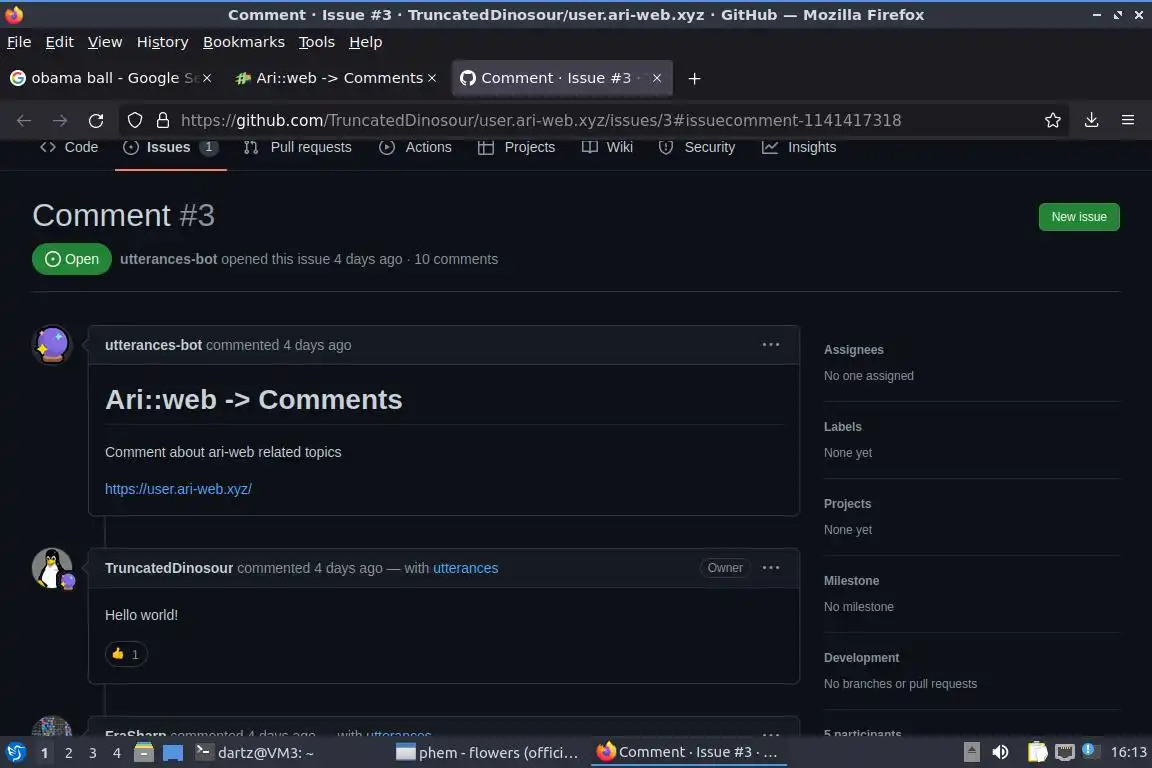Open the https://user.ari-web.xyz/ link

pyautogui.click(x=178, y=489)
